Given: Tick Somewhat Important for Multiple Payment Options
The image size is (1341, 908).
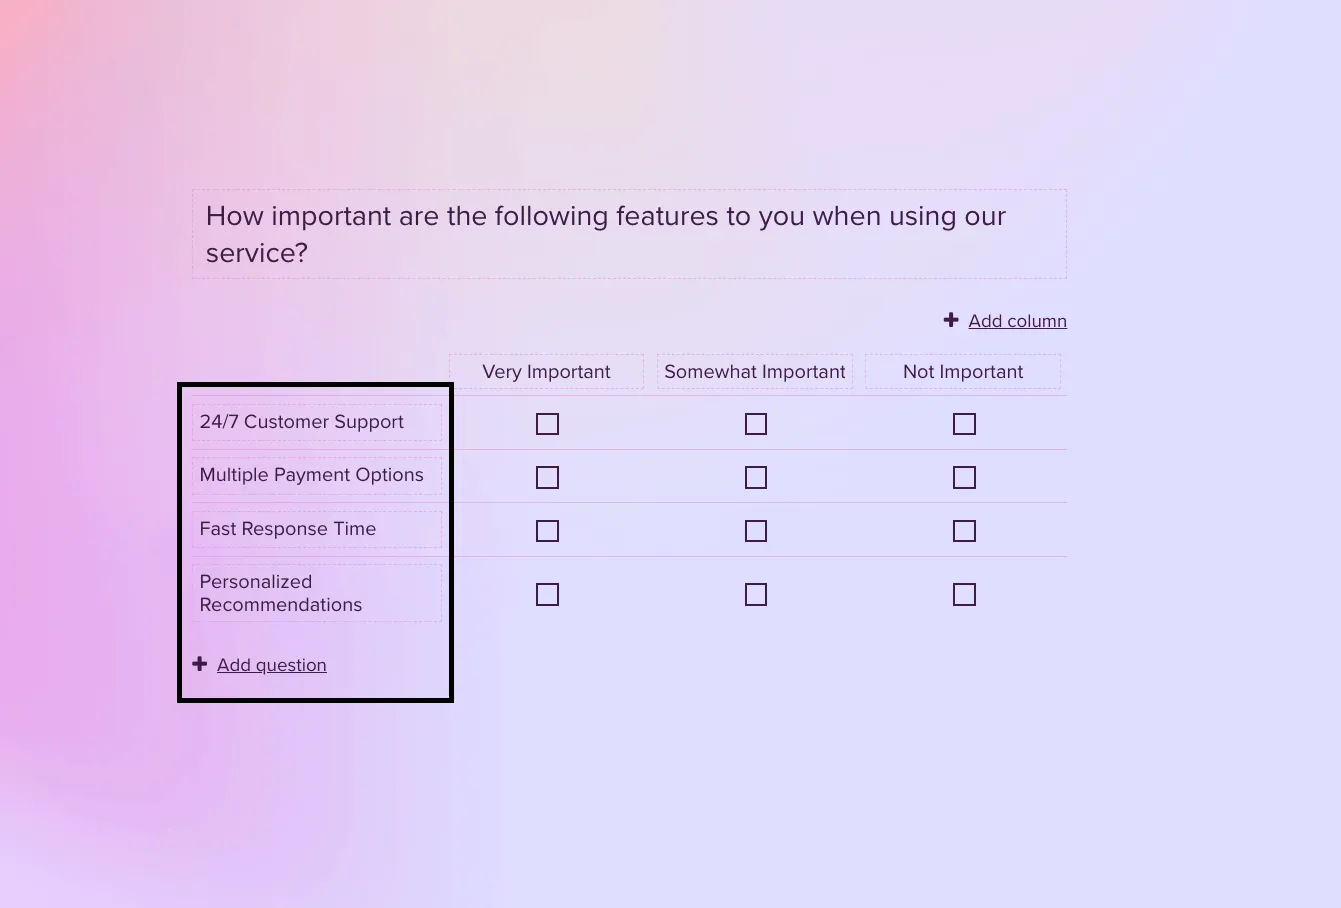Looking at the screenshot, I should pyautogui.click(x=756, y=478).
